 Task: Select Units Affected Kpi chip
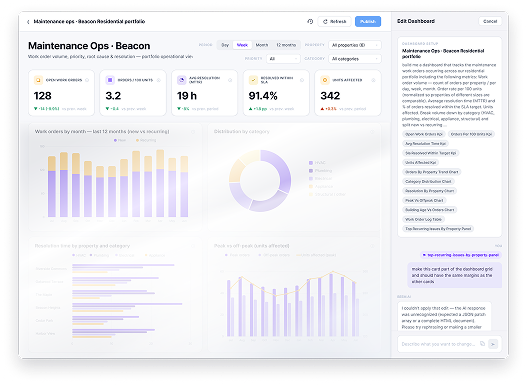(x=420, y=163)
